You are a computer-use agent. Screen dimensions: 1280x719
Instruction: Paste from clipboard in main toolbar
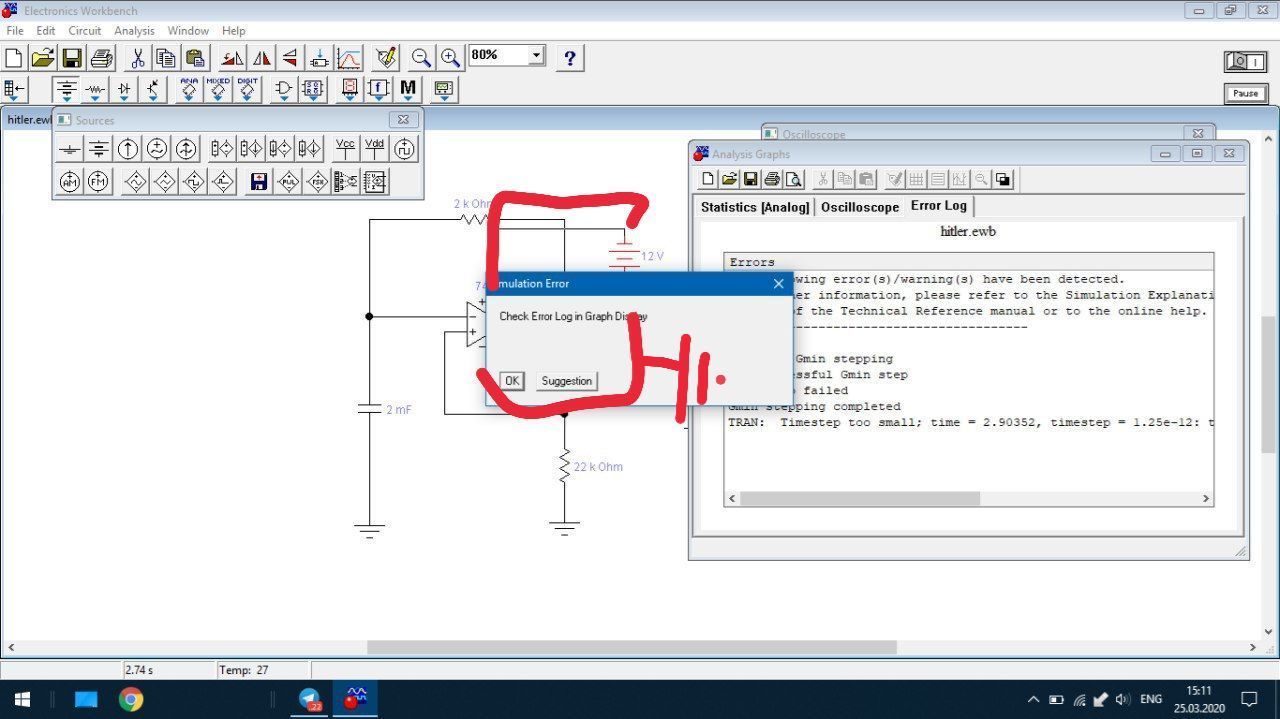pos(195,58)
